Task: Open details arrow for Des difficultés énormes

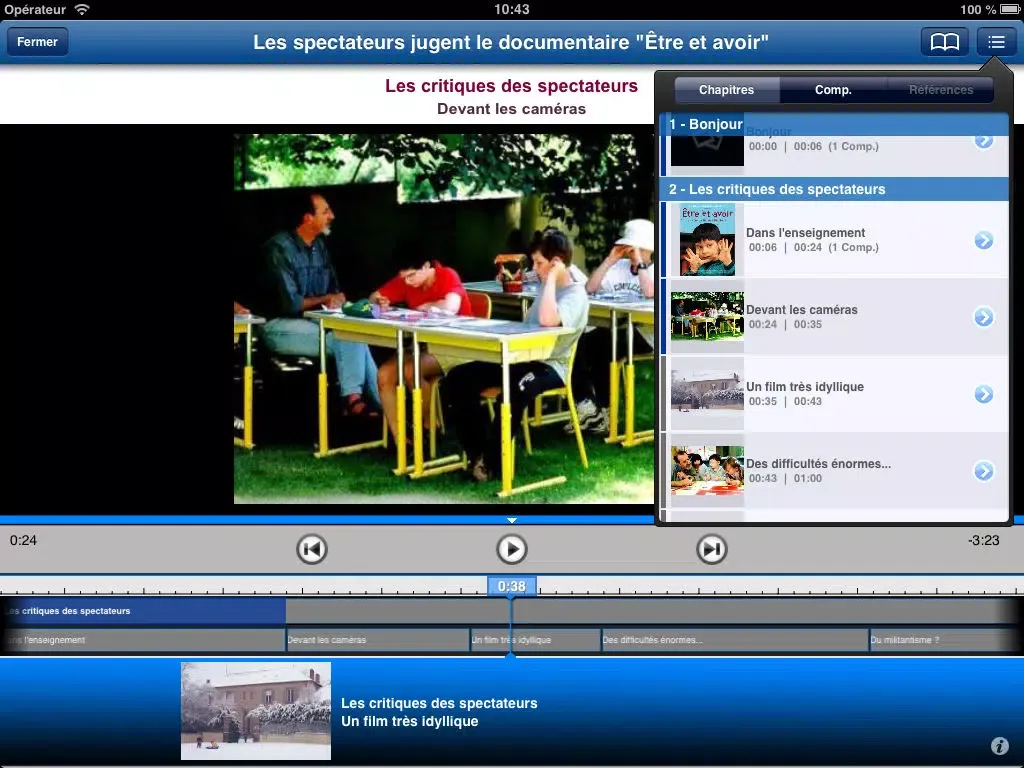Action: click(x=984, y=471)
